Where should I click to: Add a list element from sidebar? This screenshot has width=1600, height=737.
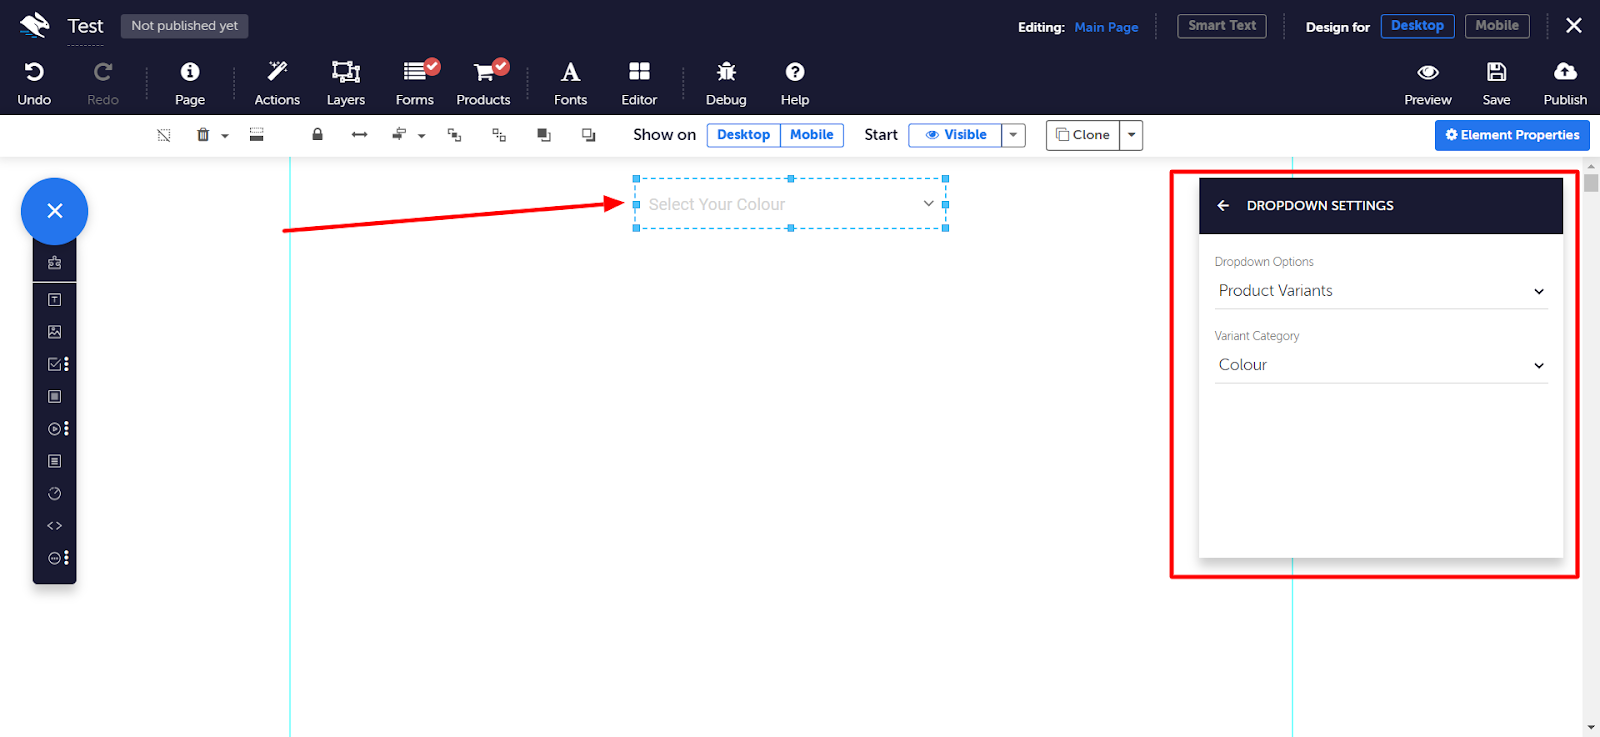coord(55,461)
